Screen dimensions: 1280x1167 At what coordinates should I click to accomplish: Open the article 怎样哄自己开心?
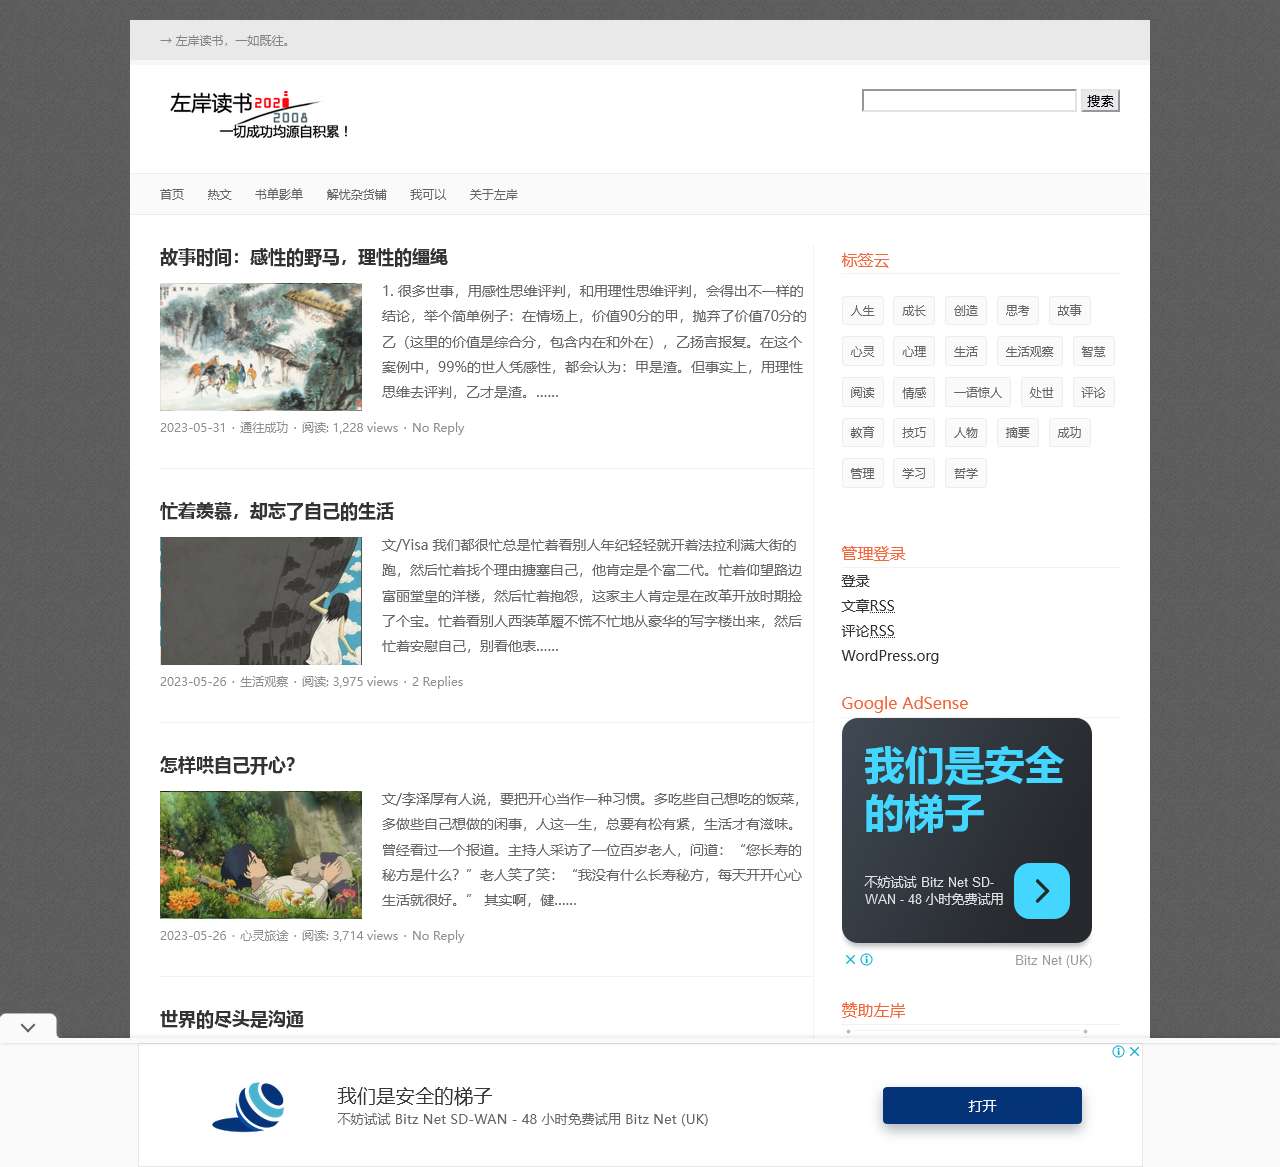[228, 765]
